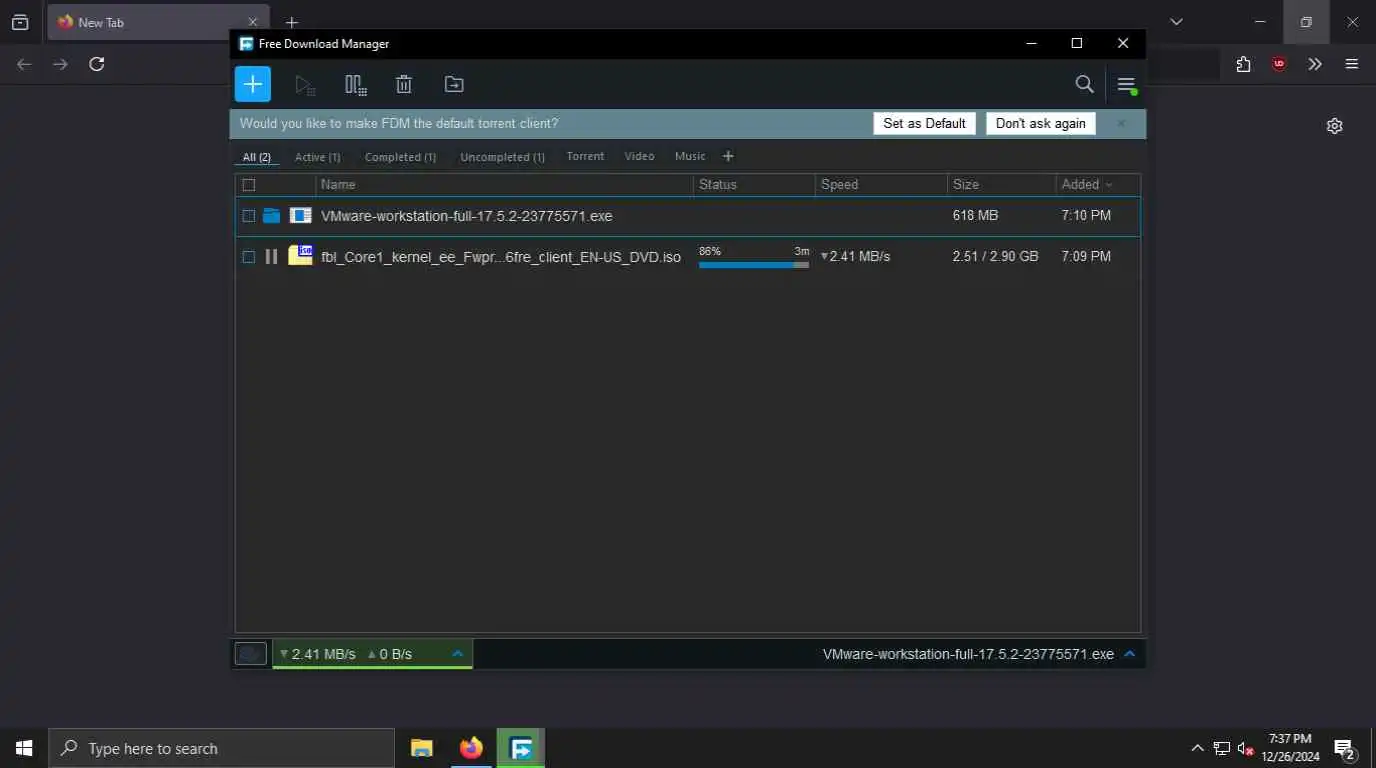Switch to the Video filter tab
Image resolution: width=1376 pixels, height=768 pixels.
coord(639,156)
